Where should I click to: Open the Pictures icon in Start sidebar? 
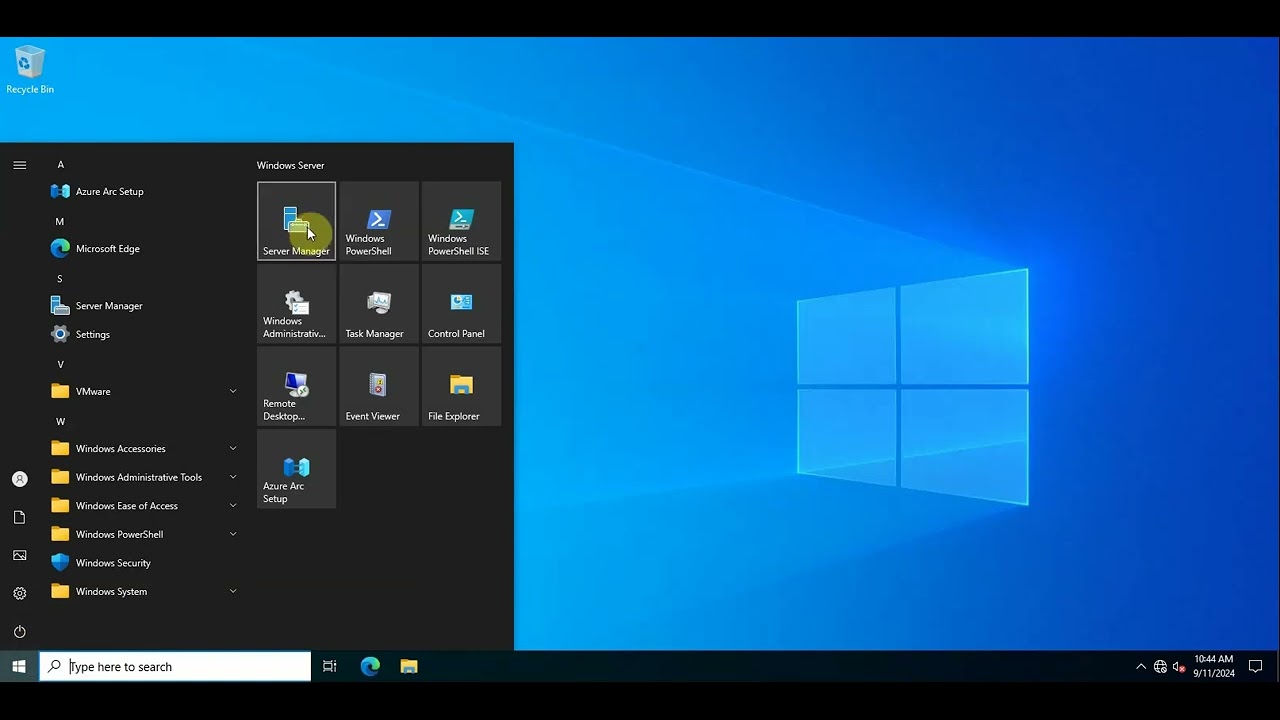click(20, 555)
